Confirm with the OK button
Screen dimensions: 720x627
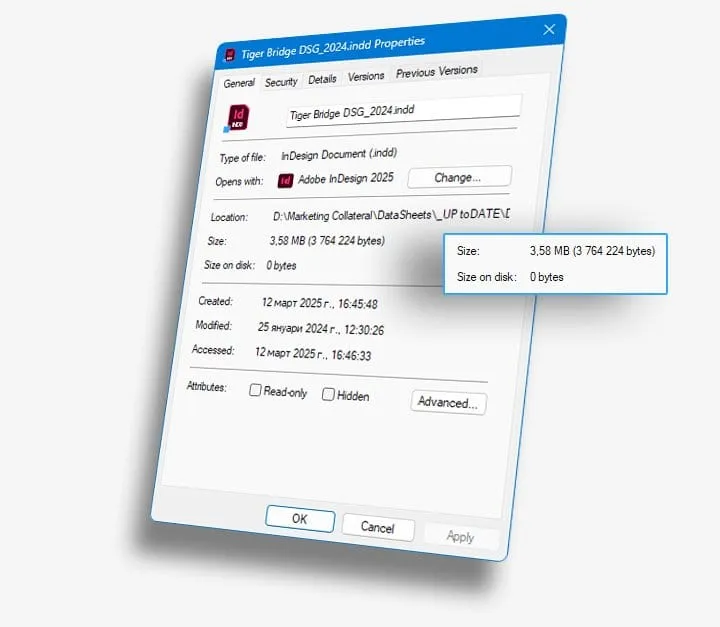tap(300, 519)
